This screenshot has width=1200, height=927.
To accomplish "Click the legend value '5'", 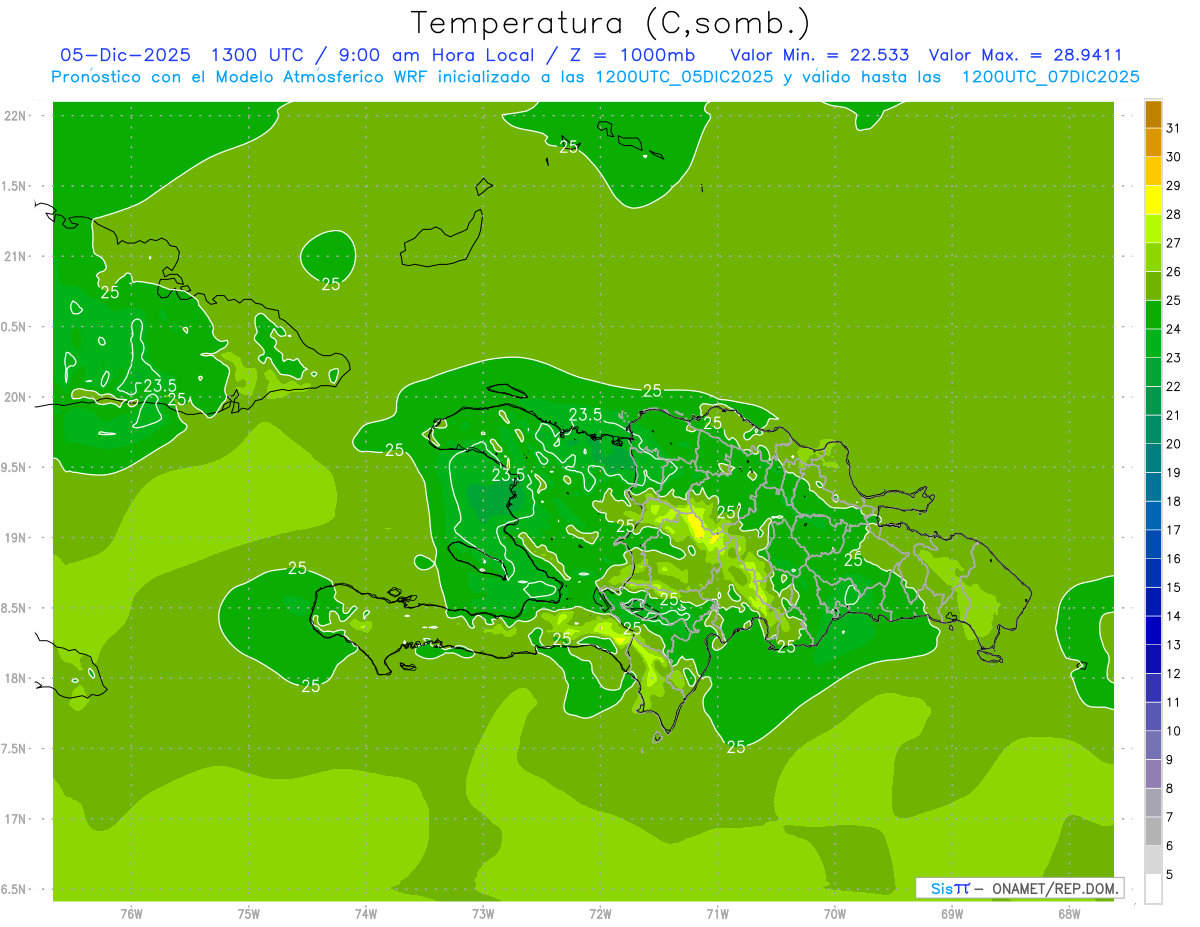I will (x=1170, y=874).
